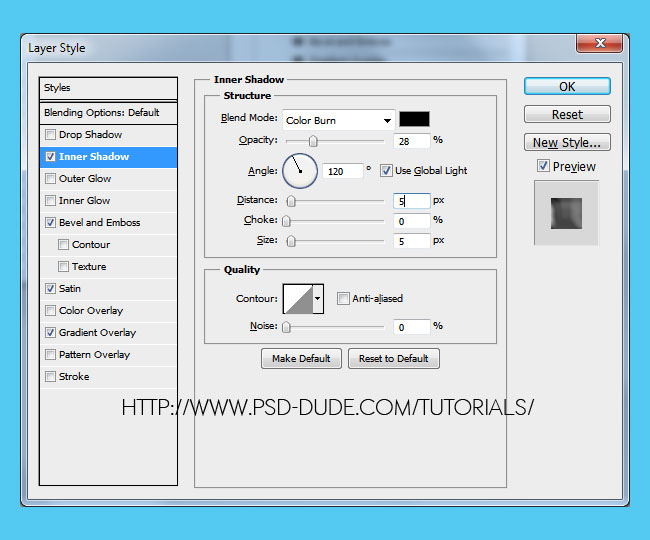Select the Satin effect label
This screenshot has width=650, height=540.
point(70,288)
